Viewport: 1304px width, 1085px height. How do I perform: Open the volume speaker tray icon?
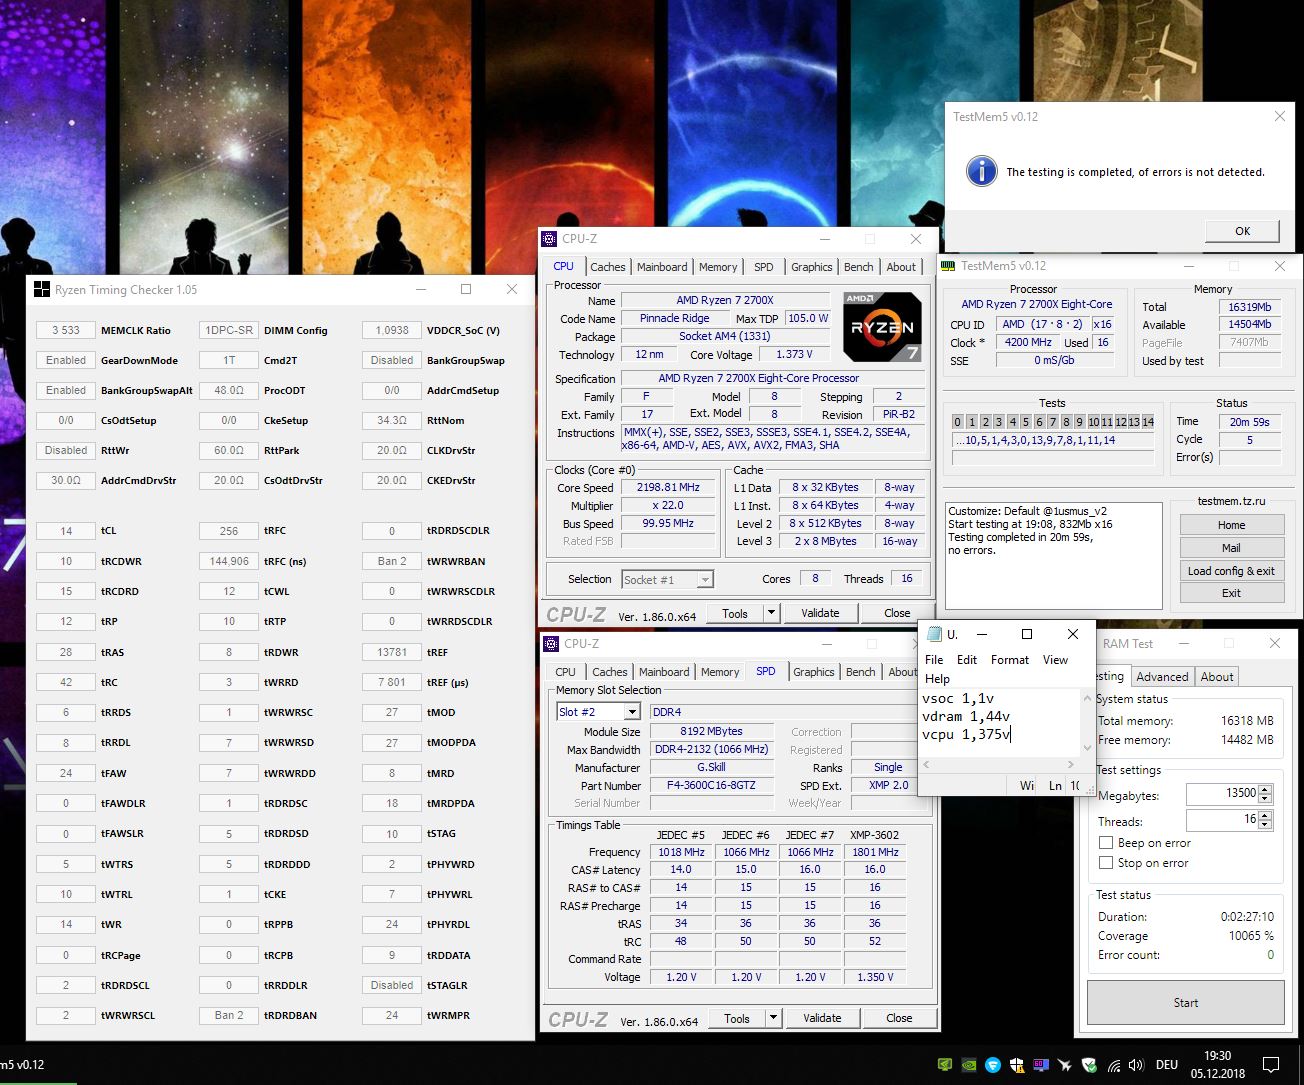coord(1135,1065)
